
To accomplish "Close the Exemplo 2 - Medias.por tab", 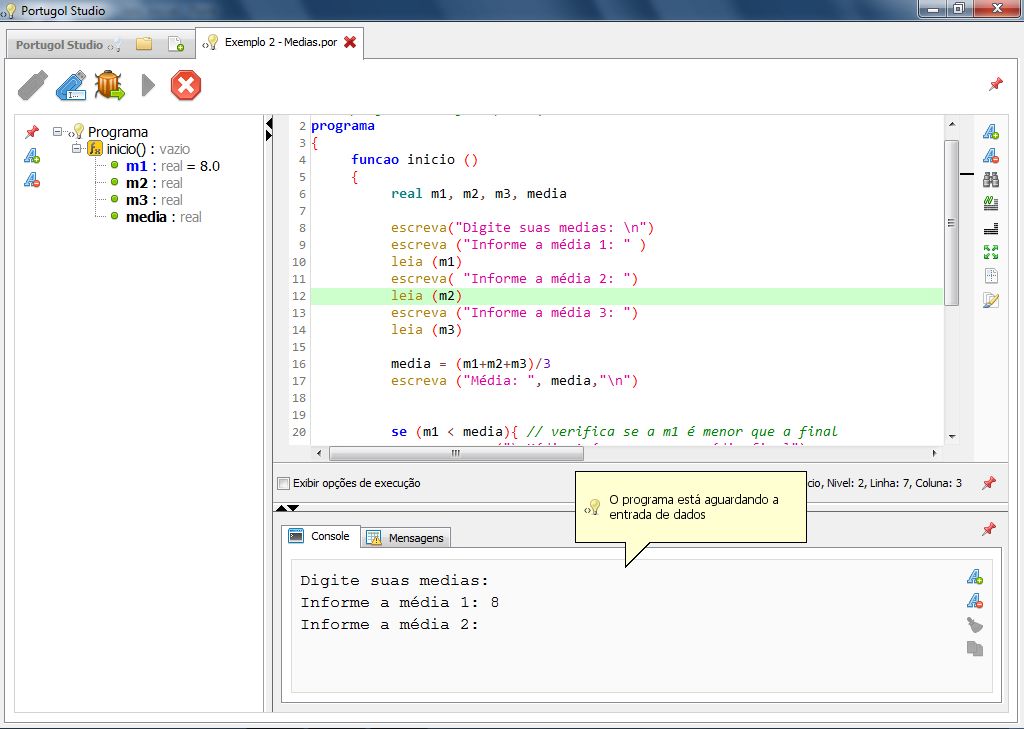I will tap(350, 42).
